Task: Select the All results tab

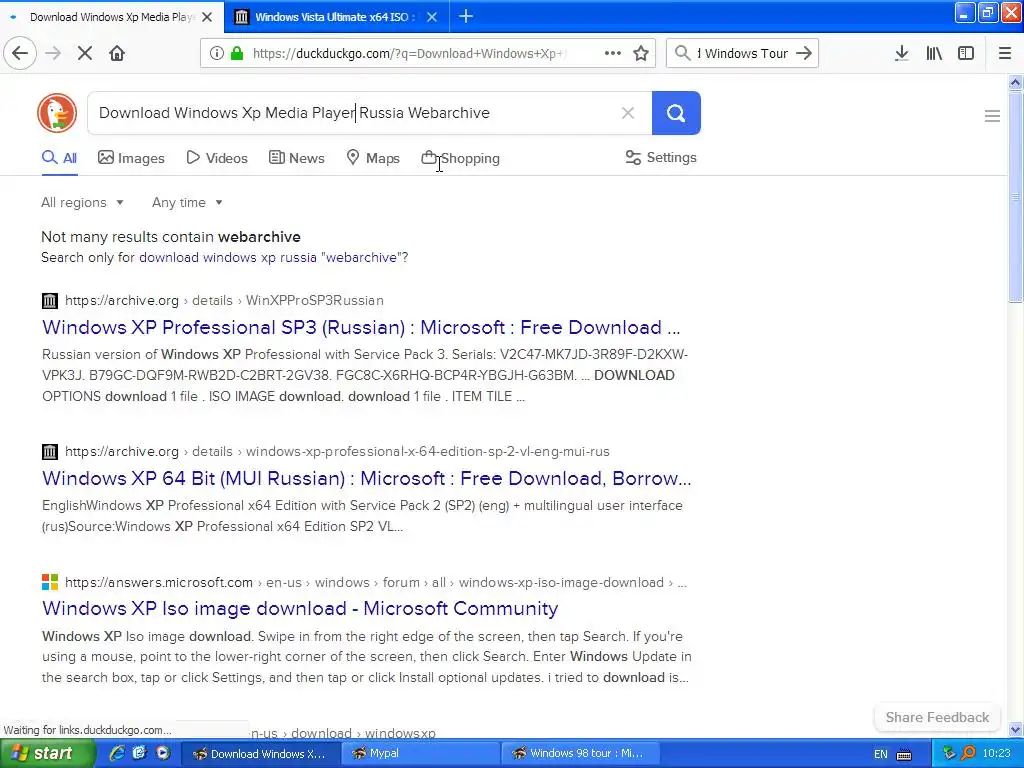Action: click(x=59, y=158)
